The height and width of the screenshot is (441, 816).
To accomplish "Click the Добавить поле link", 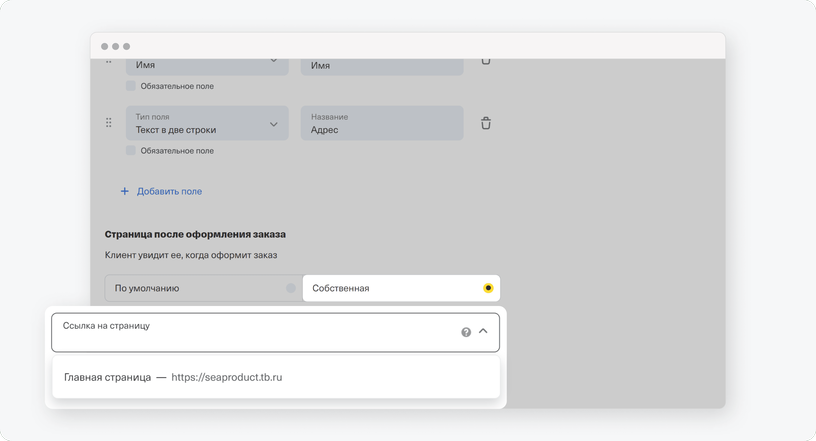I will [x=169, y=191].
